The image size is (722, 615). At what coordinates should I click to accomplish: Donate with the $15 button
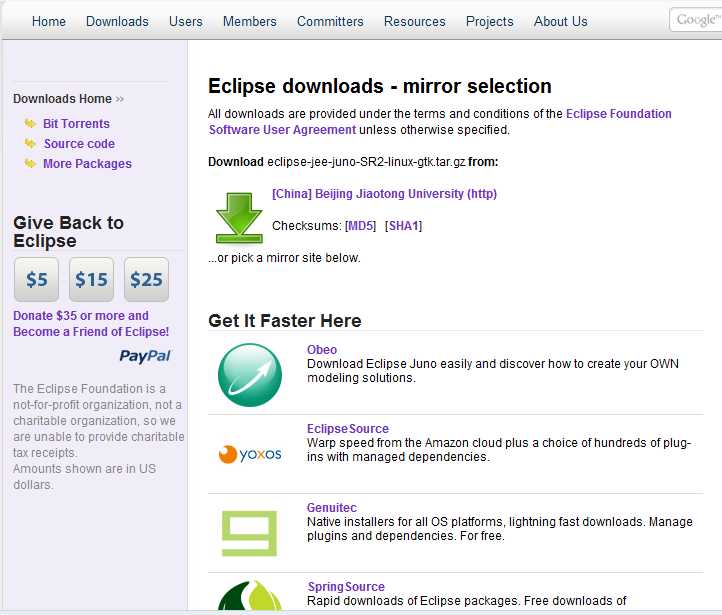pos(91,279)
